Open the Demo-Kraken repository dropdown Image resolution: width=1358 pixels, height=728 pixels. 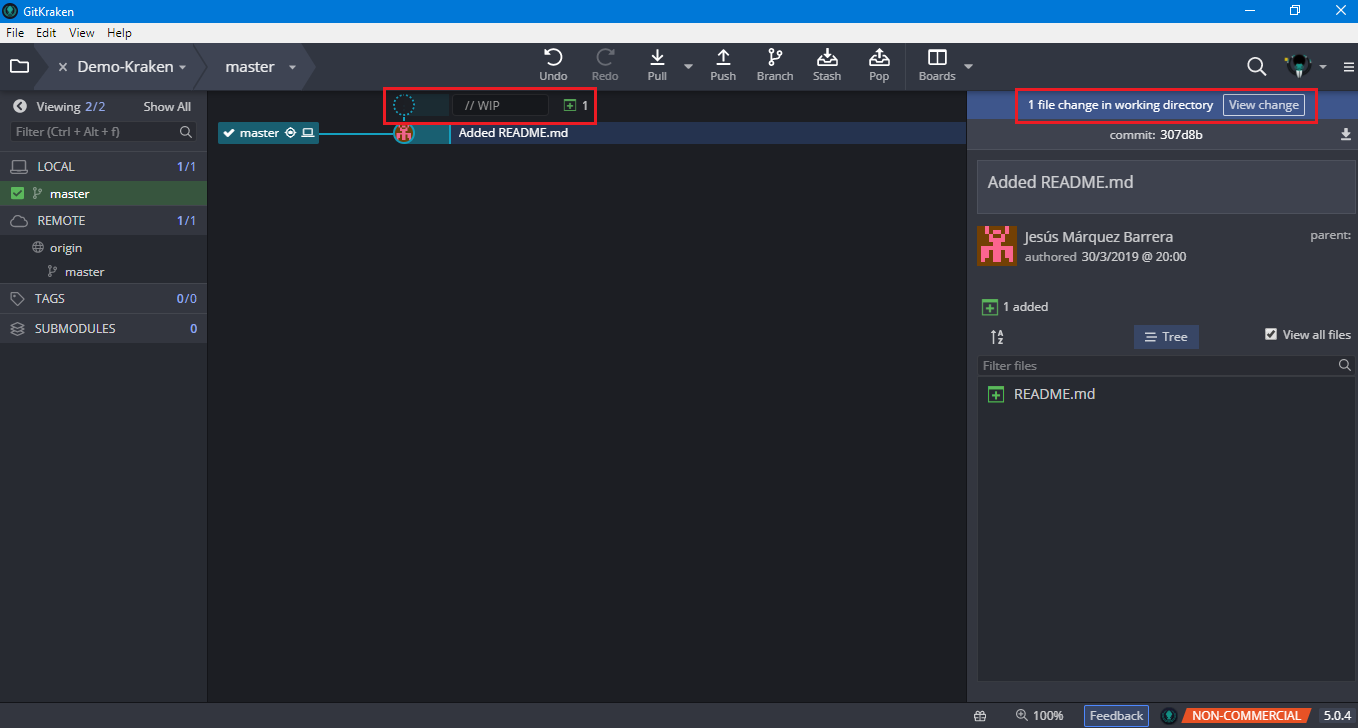click(183, 68)
